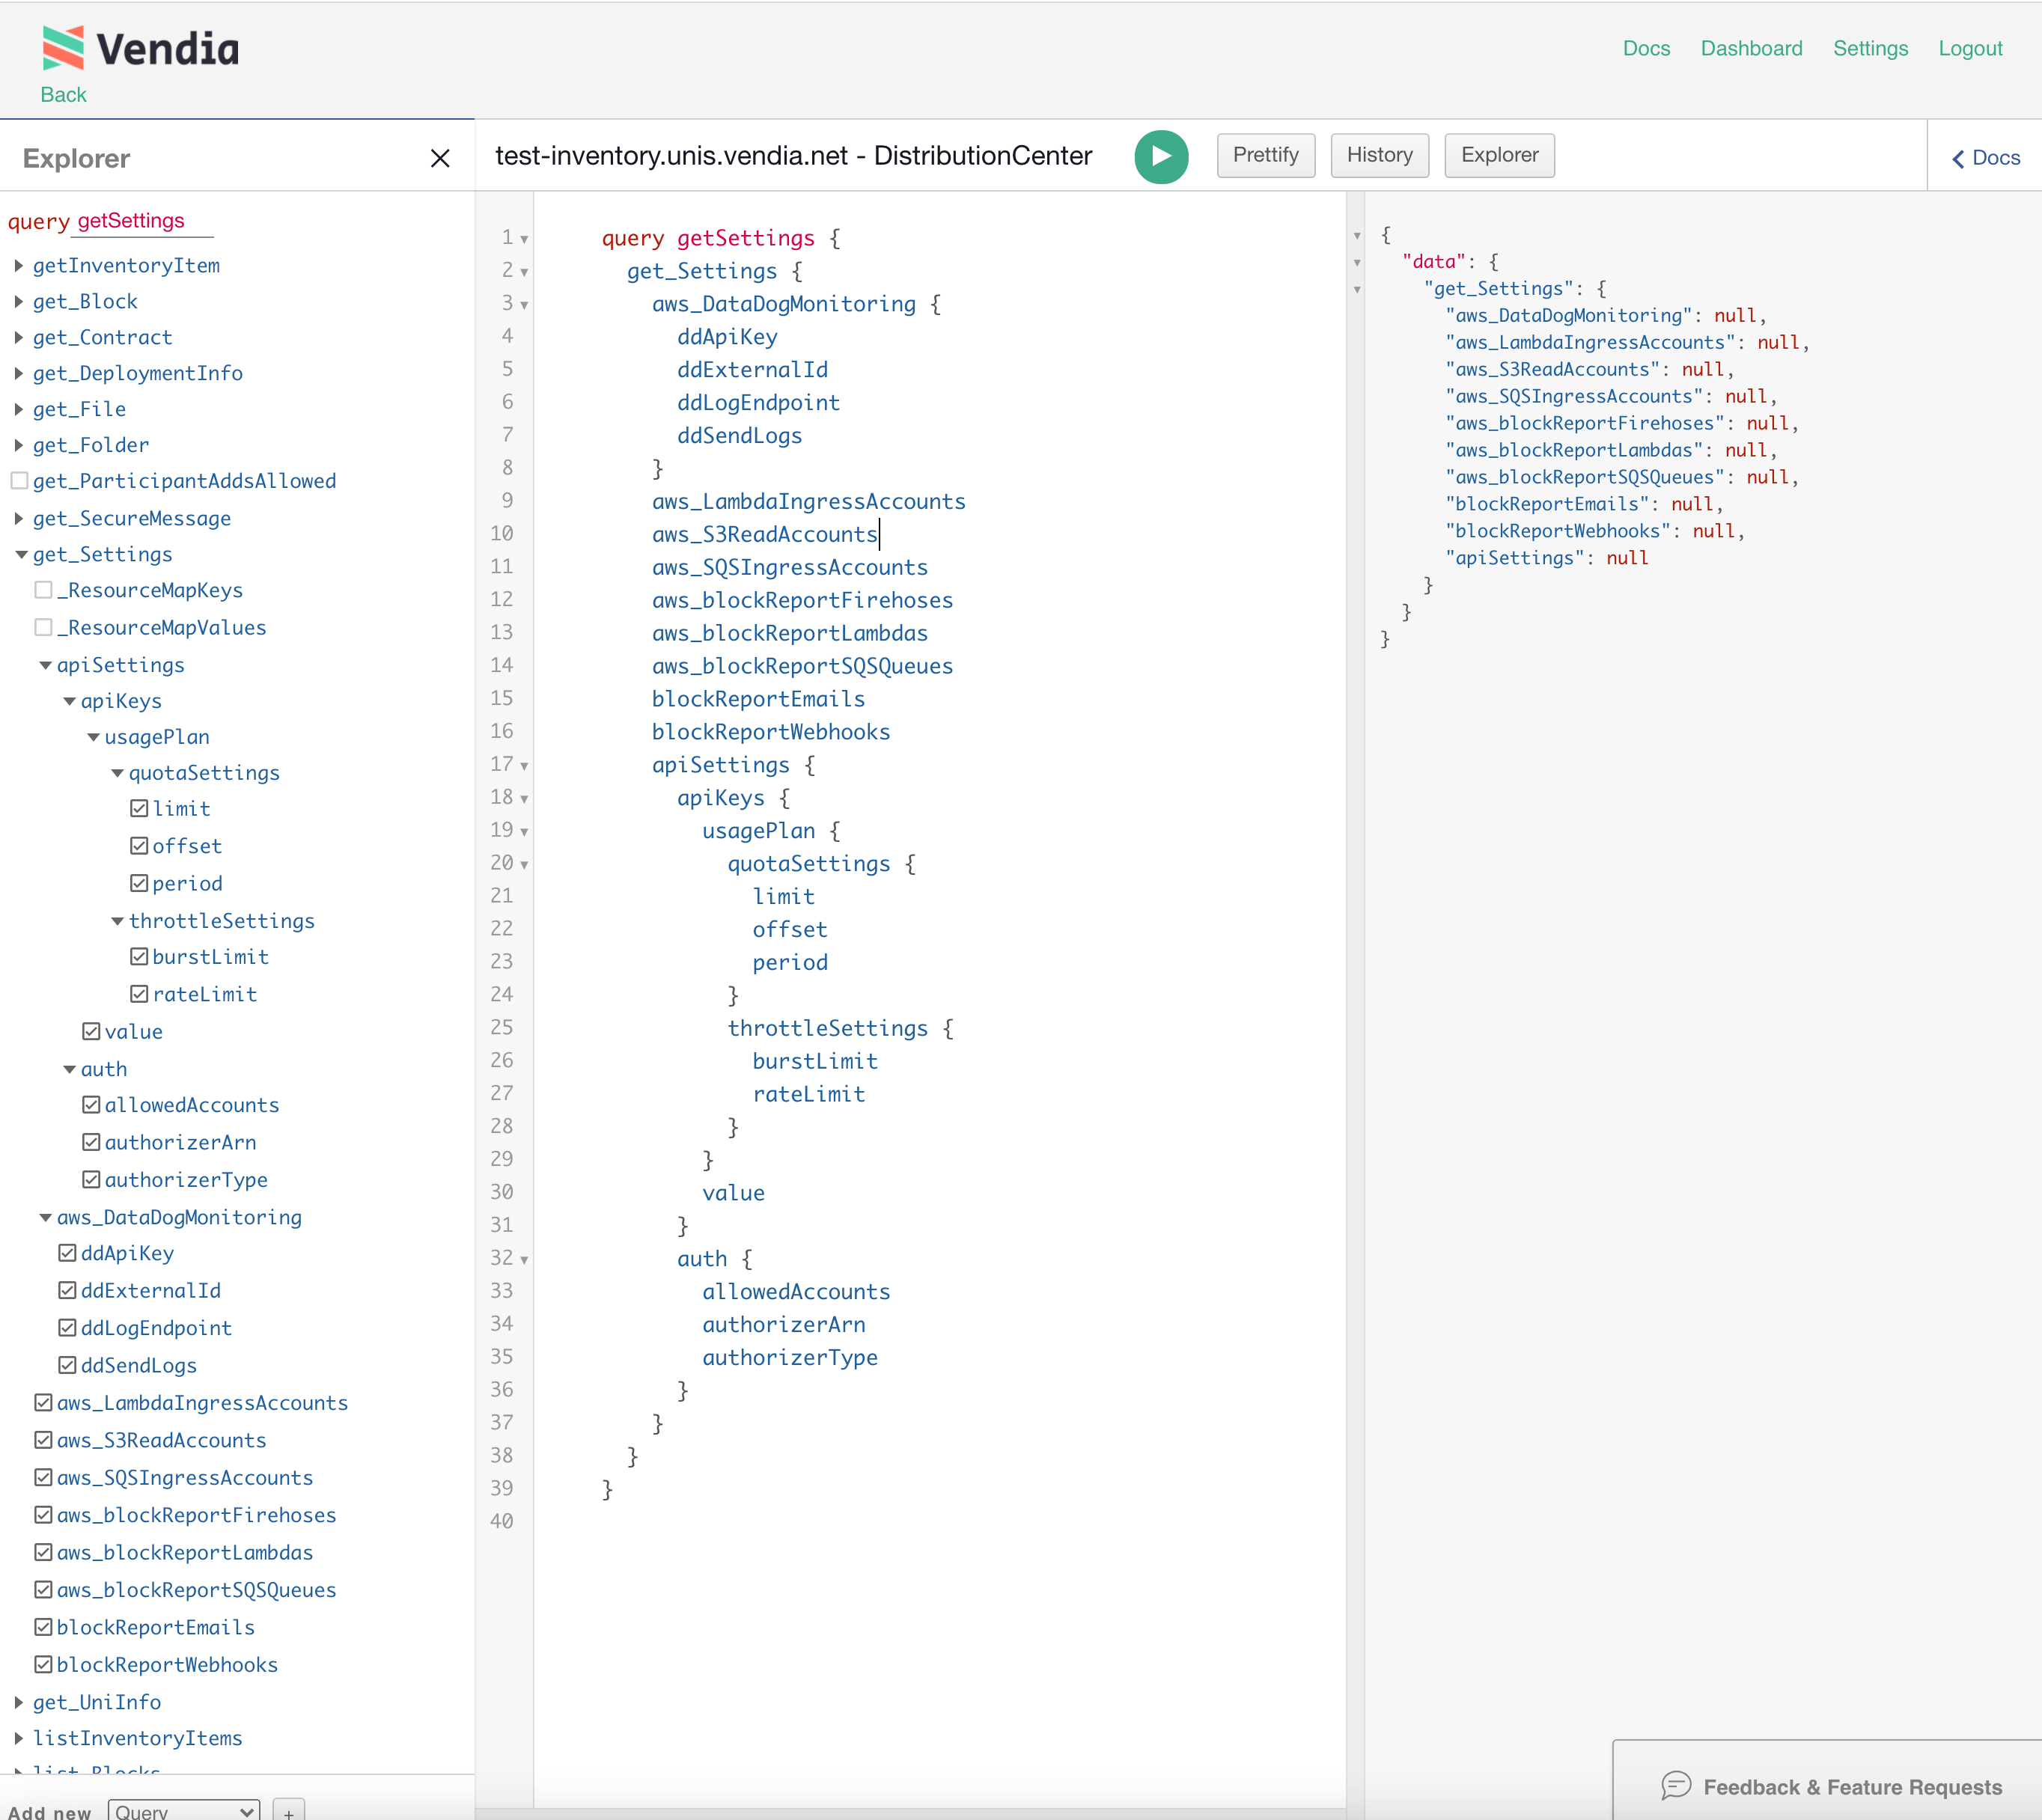Expand the get_File tree node
The width and height of the screenshot is (2042, 1820).
pos(19,409)
